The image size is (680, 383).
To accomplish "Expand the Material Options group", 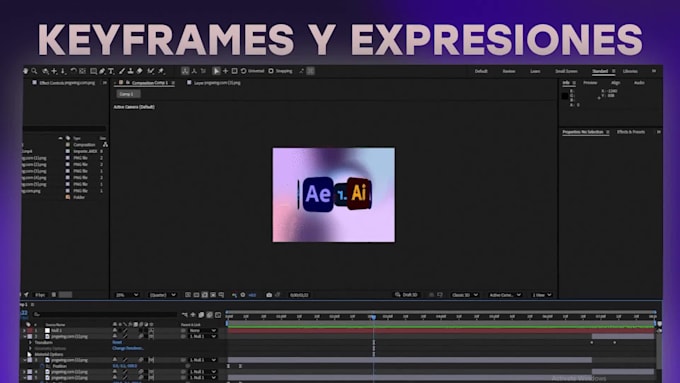I will click(29, 354).
